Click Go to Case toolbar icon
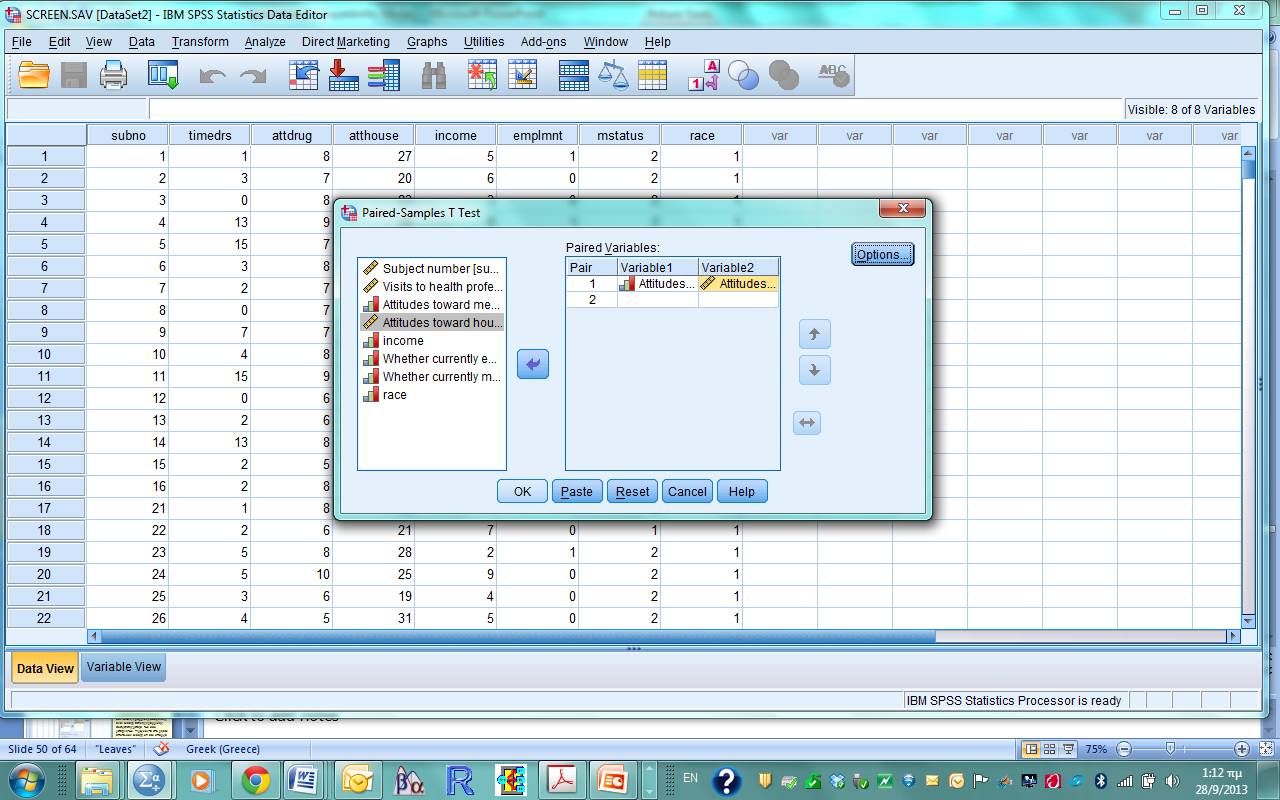1280x800 pixels. click(303, 75)
